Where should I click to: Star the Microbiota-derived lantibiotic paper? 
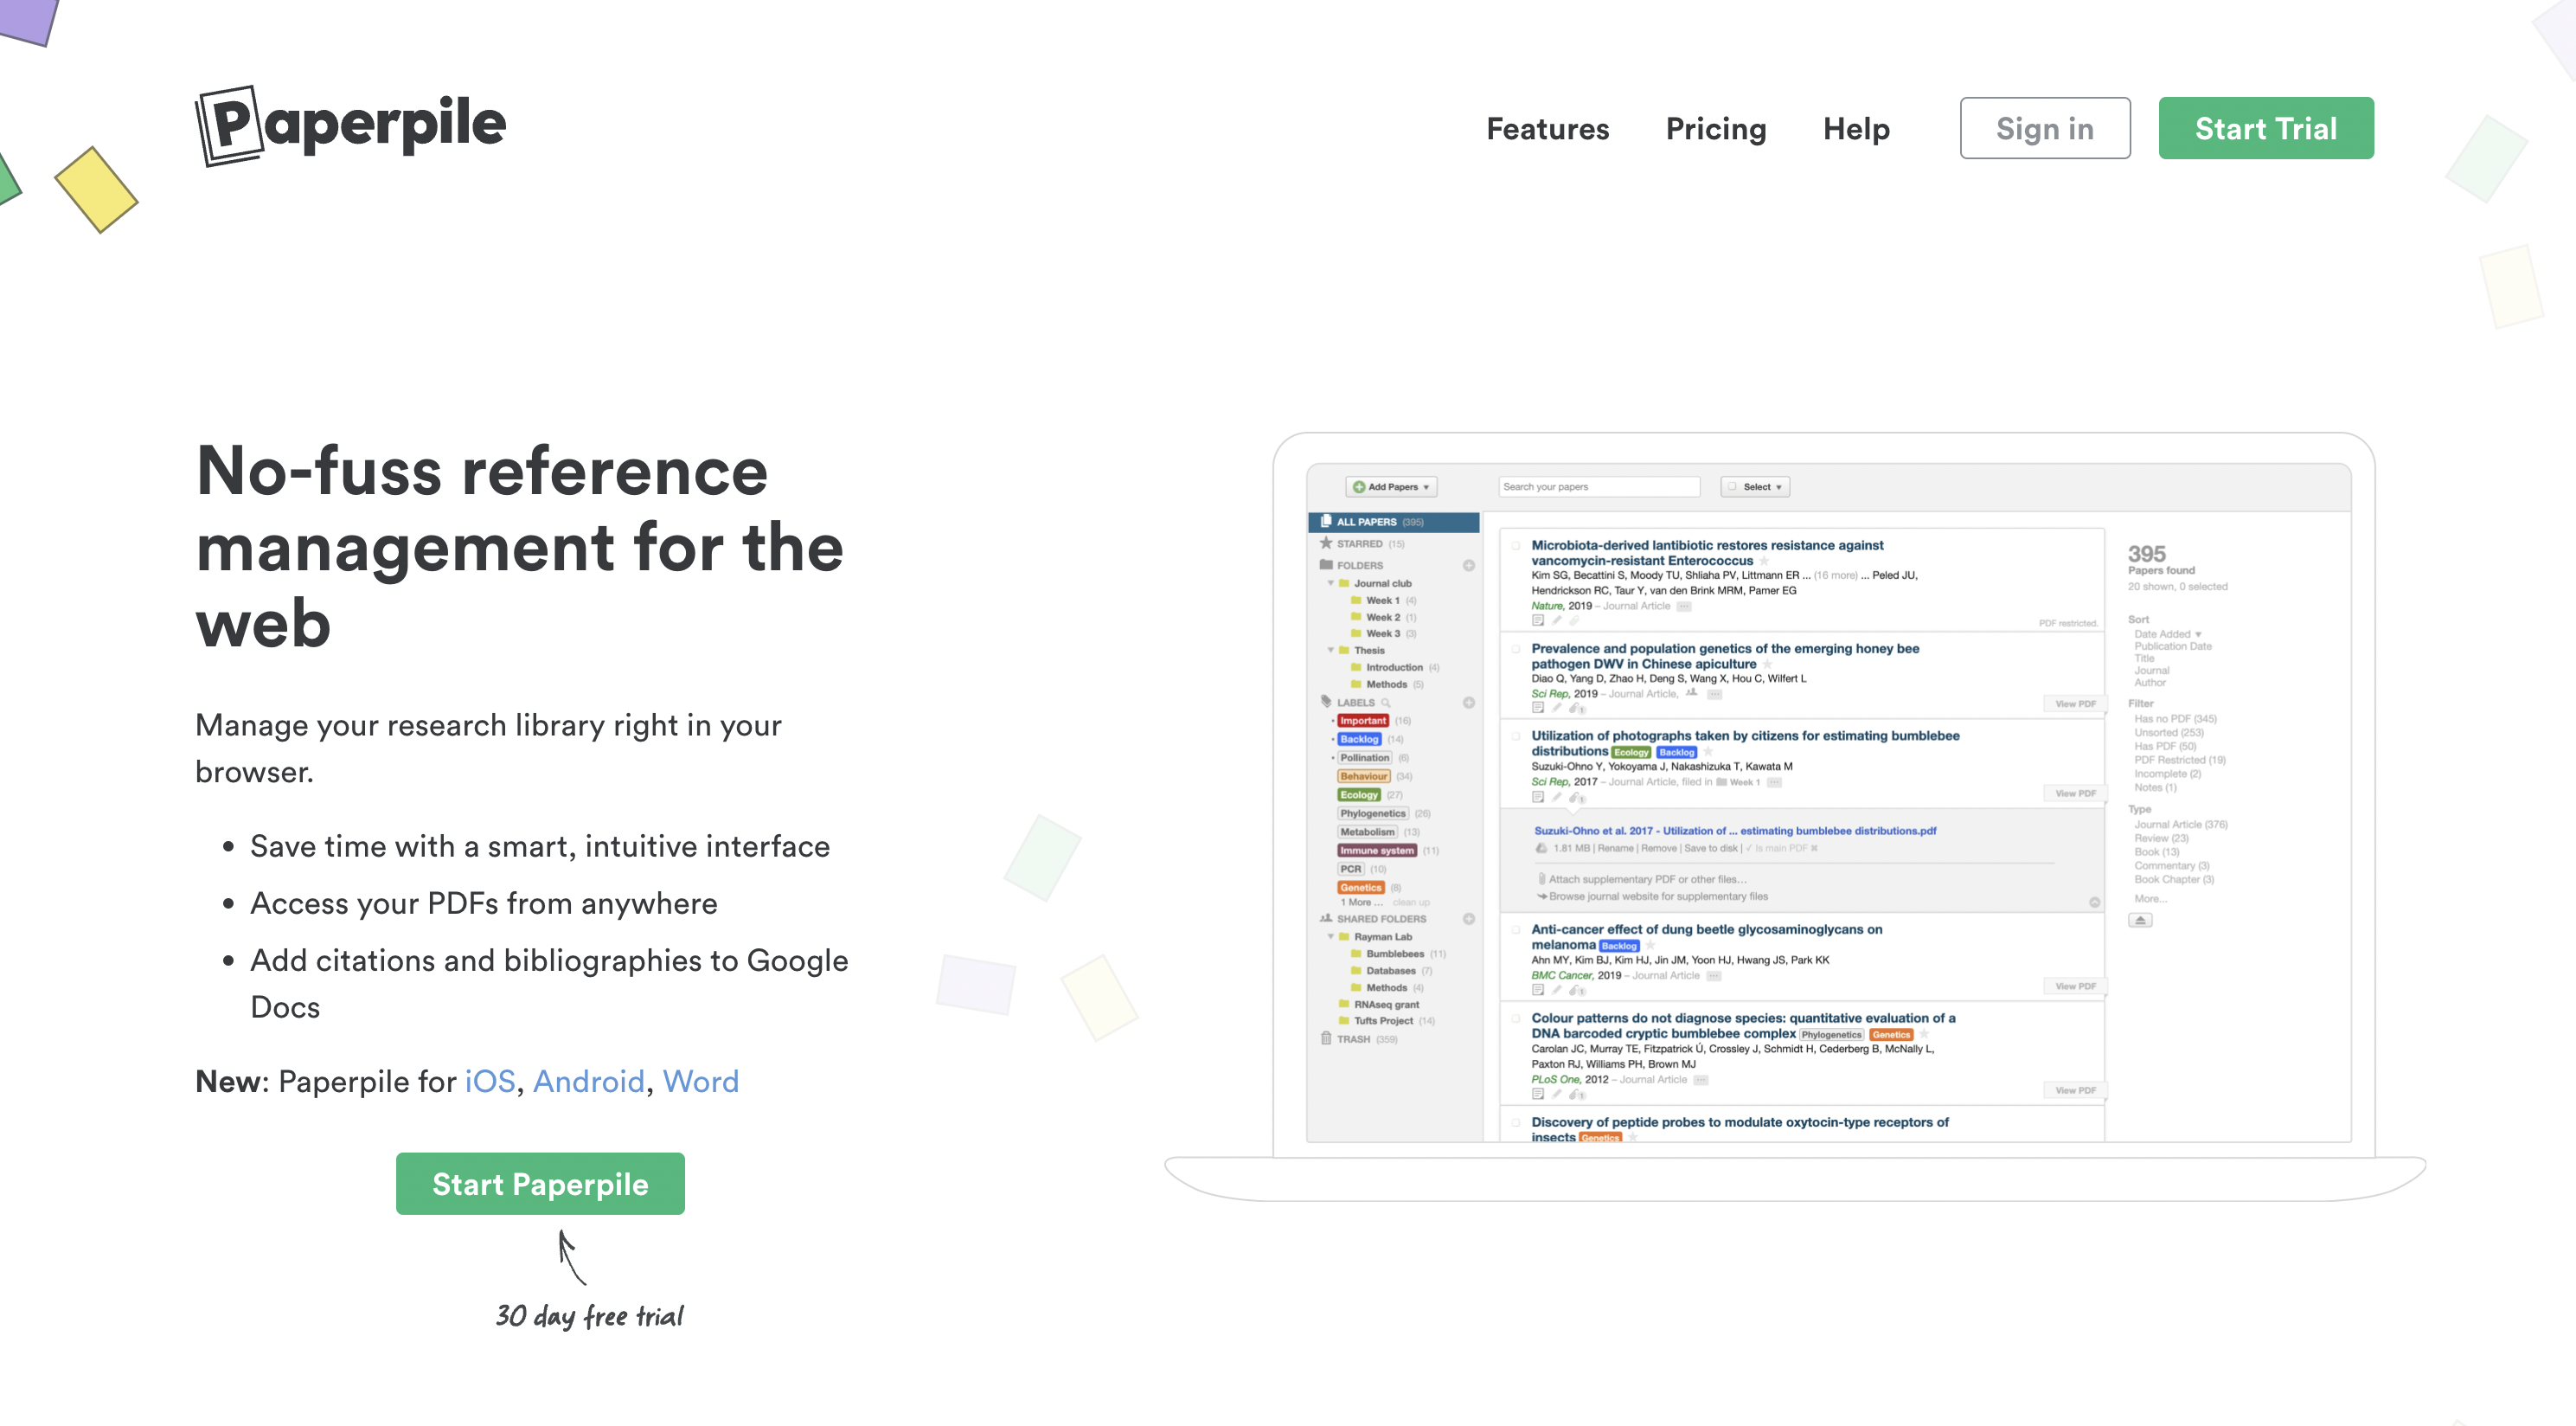pyautogui.click(x=1764, y=561)
